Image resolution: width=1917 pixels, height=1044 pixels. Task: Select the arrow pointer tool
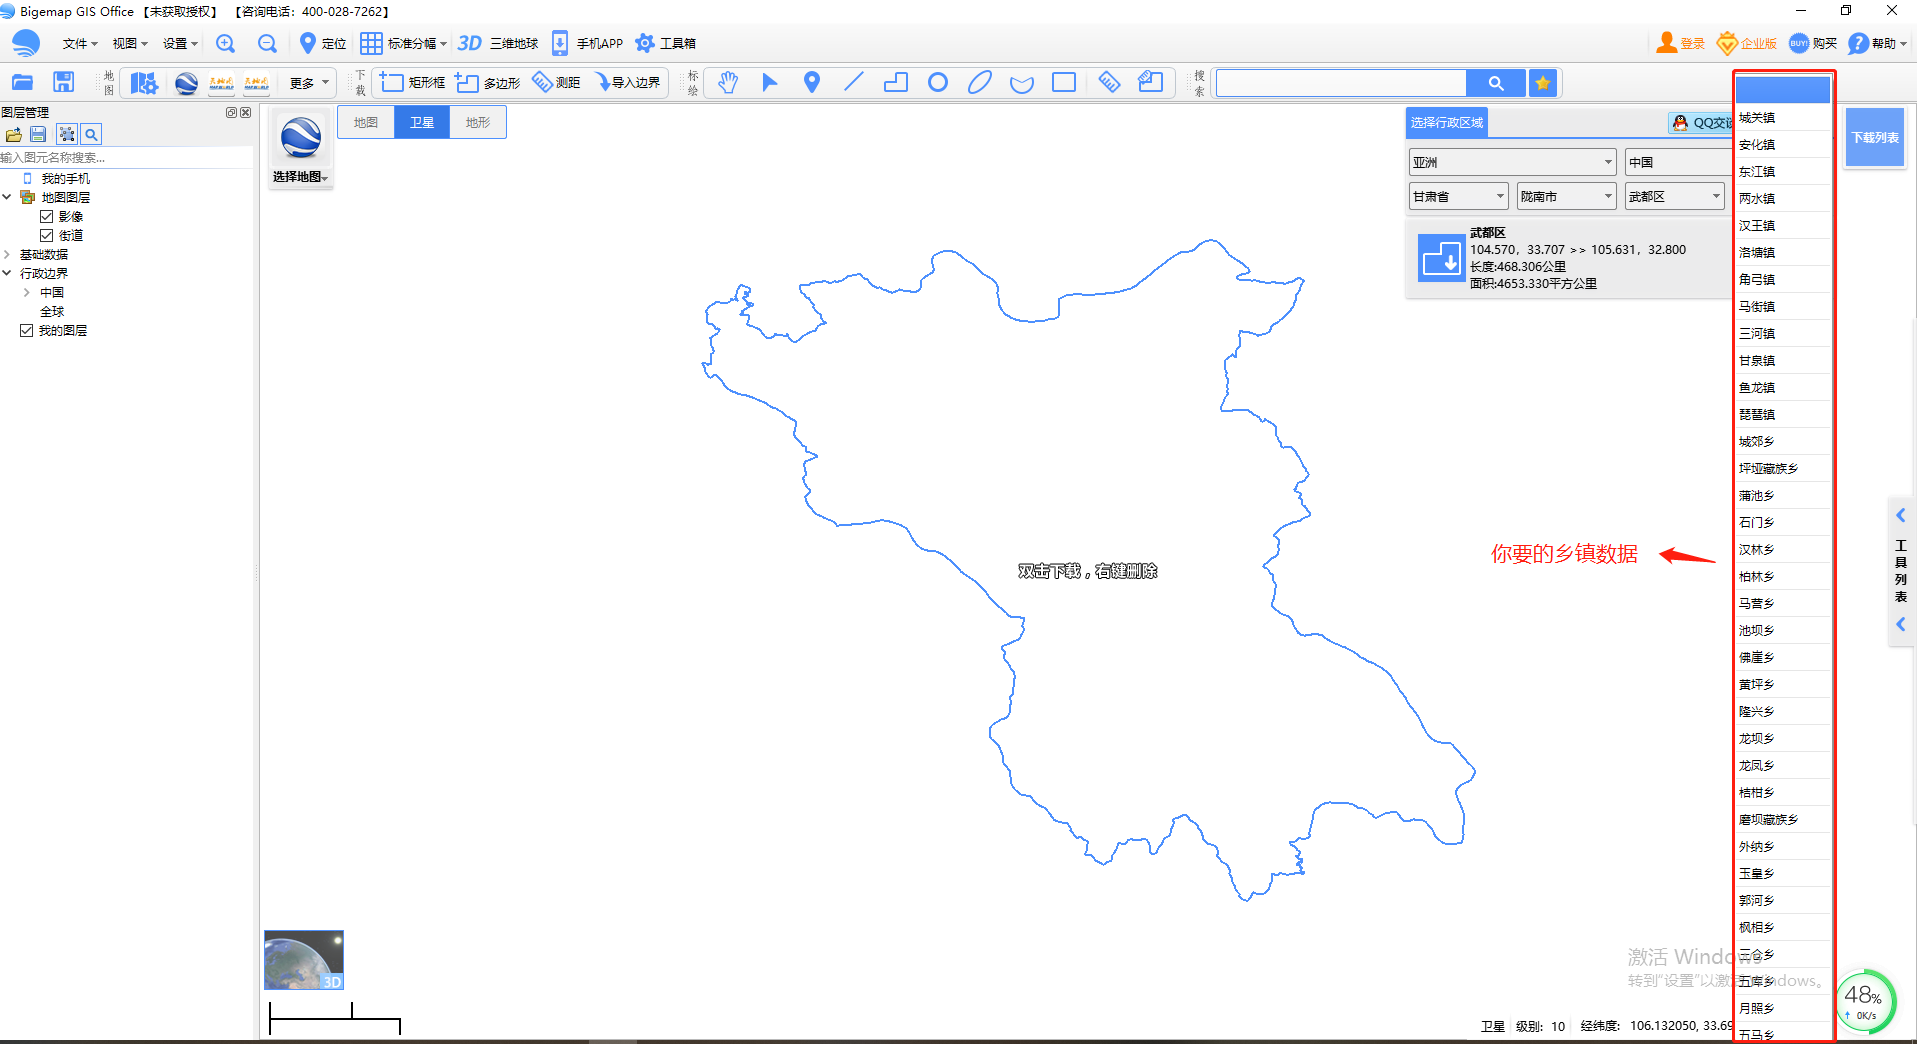coord(770,83)
